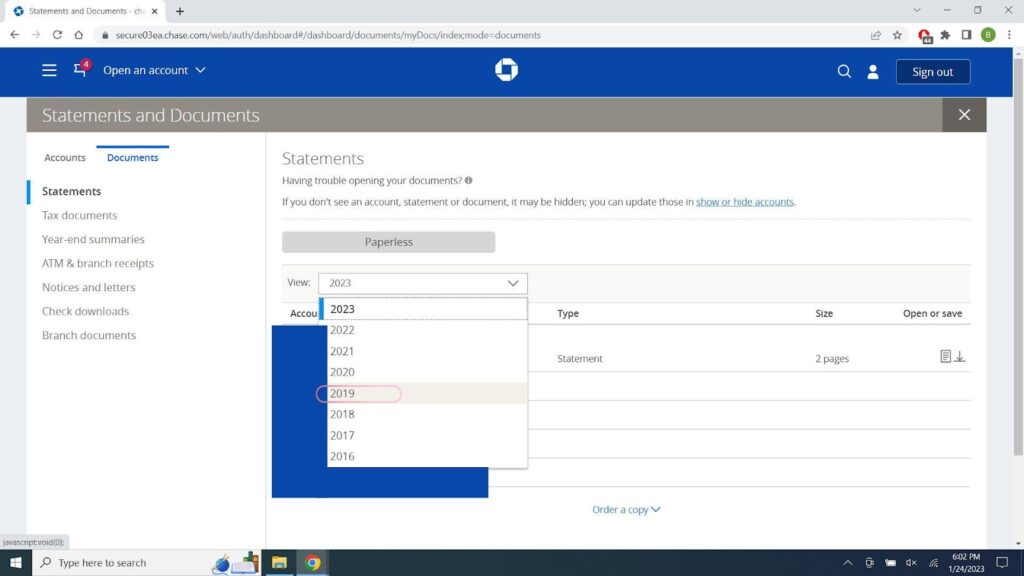This screenshot has height=576, width=1024.
Task: Choose 2021 in the year list
Action: pyautogui.click(x=343, y=351)
